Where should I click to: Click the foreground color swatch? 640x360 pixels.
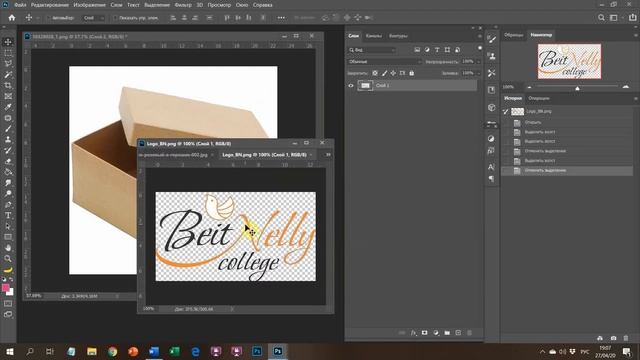[5, 288]
